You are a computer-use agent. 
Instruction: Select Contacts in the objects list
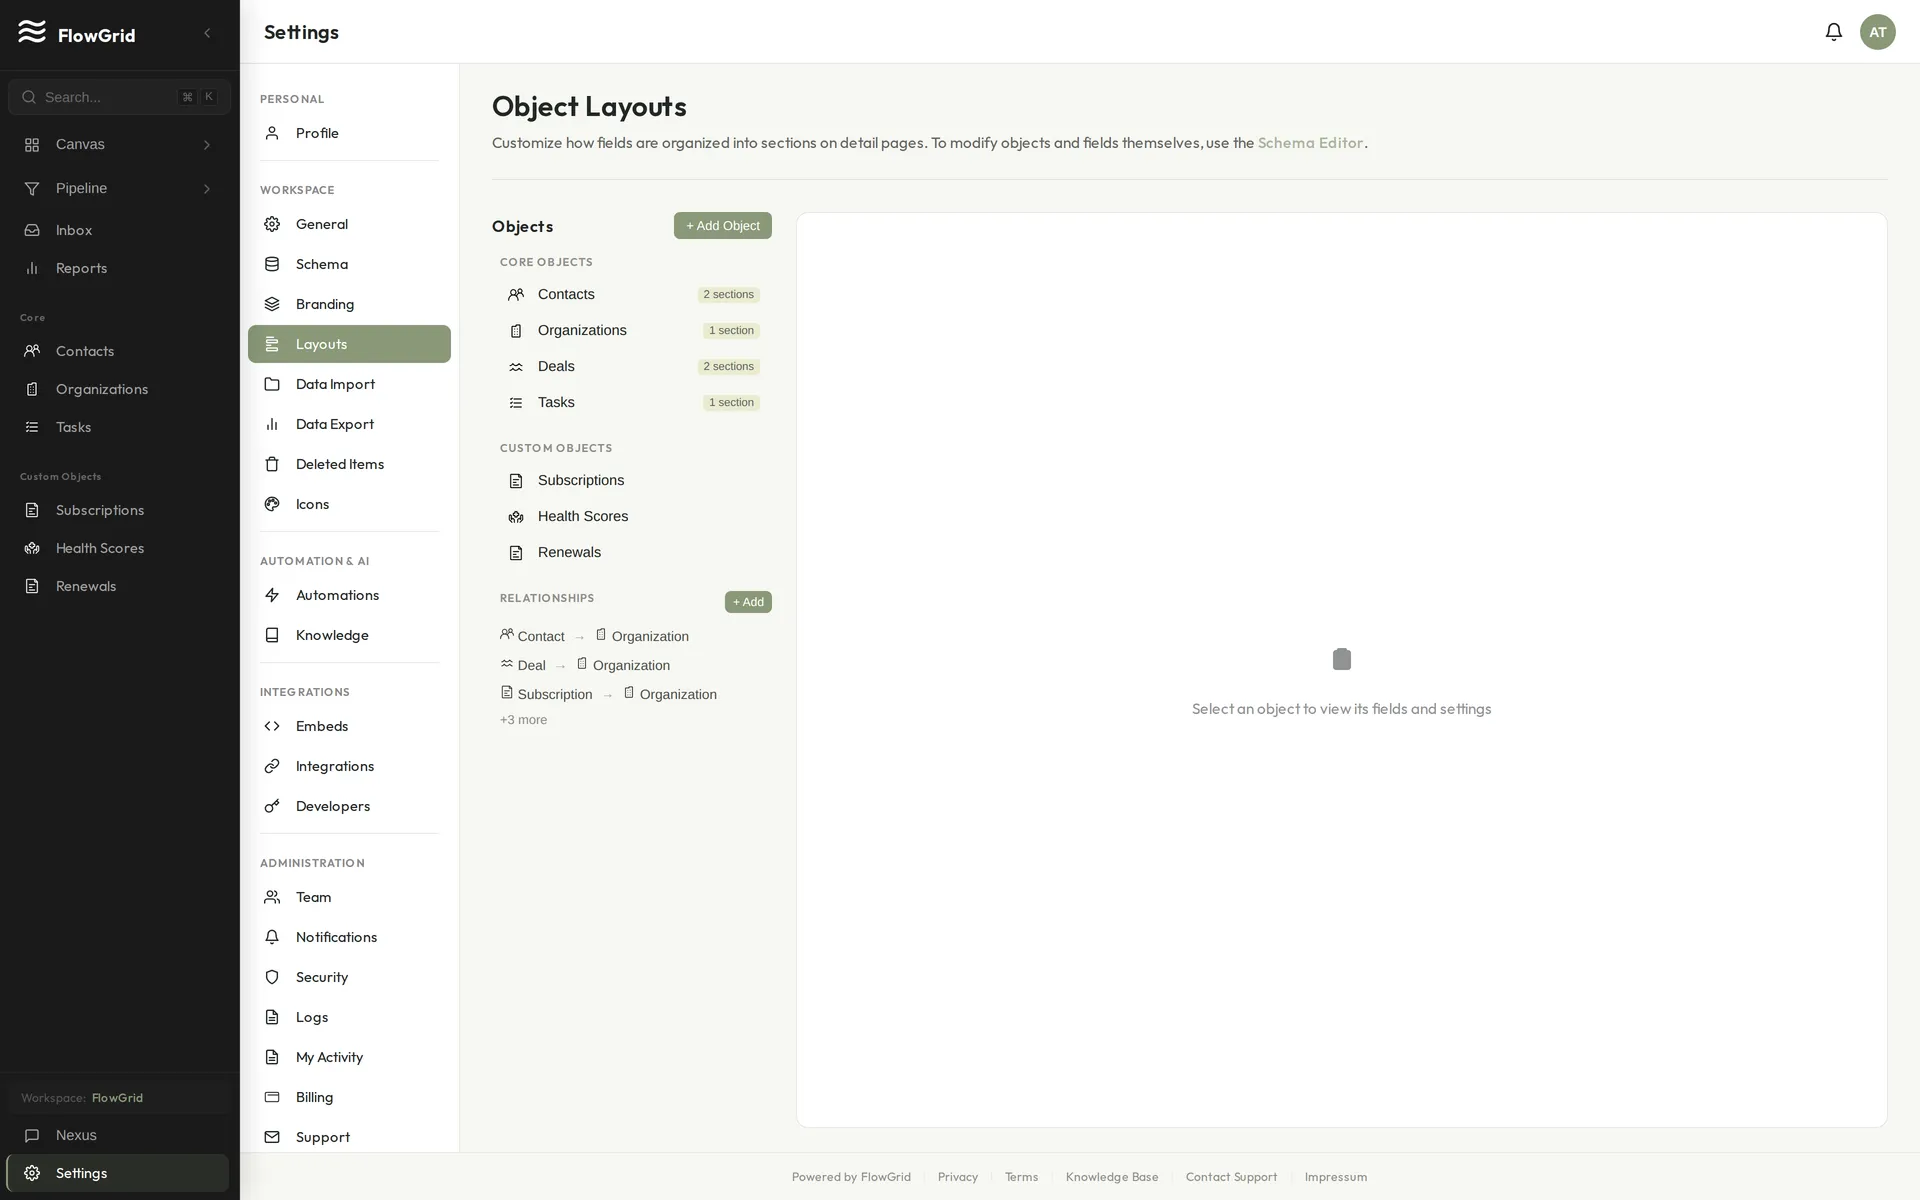click(x=634, y=295)
